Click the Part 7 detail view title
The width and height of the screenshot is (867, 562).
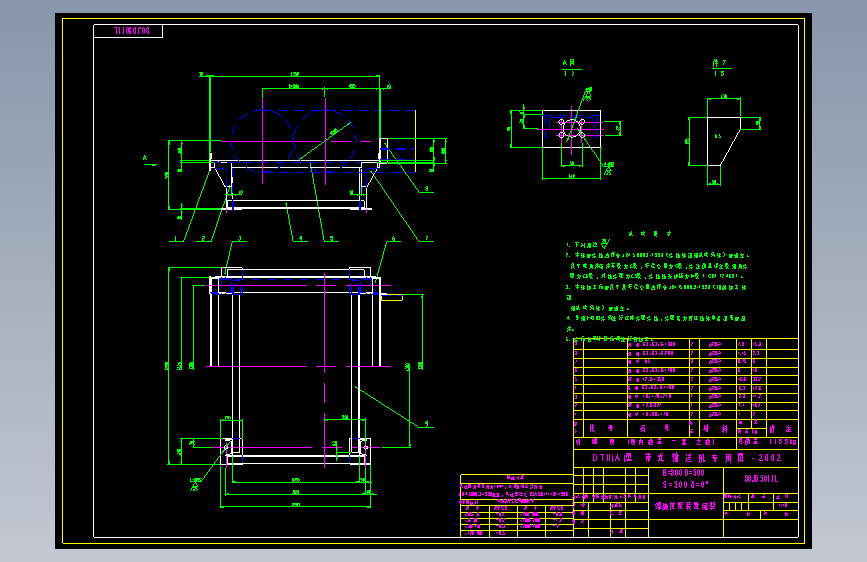(x=719, y=68)
